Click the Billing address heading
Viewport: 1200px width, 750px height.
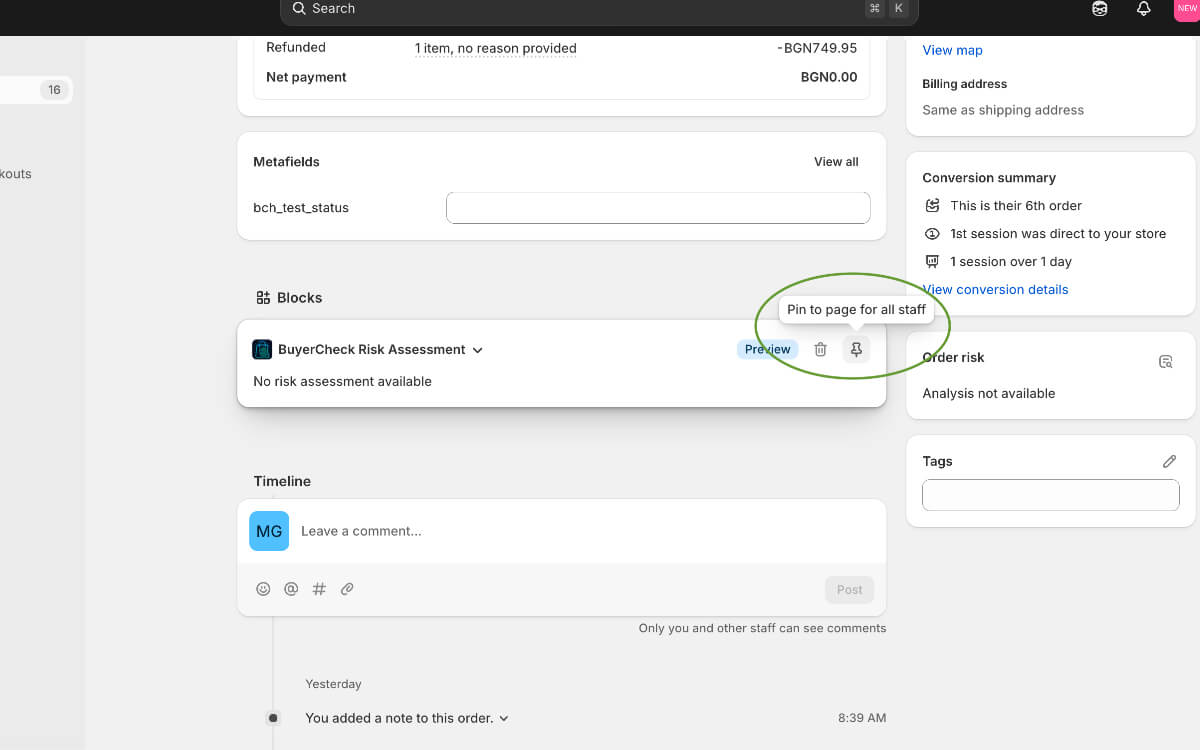964,84
